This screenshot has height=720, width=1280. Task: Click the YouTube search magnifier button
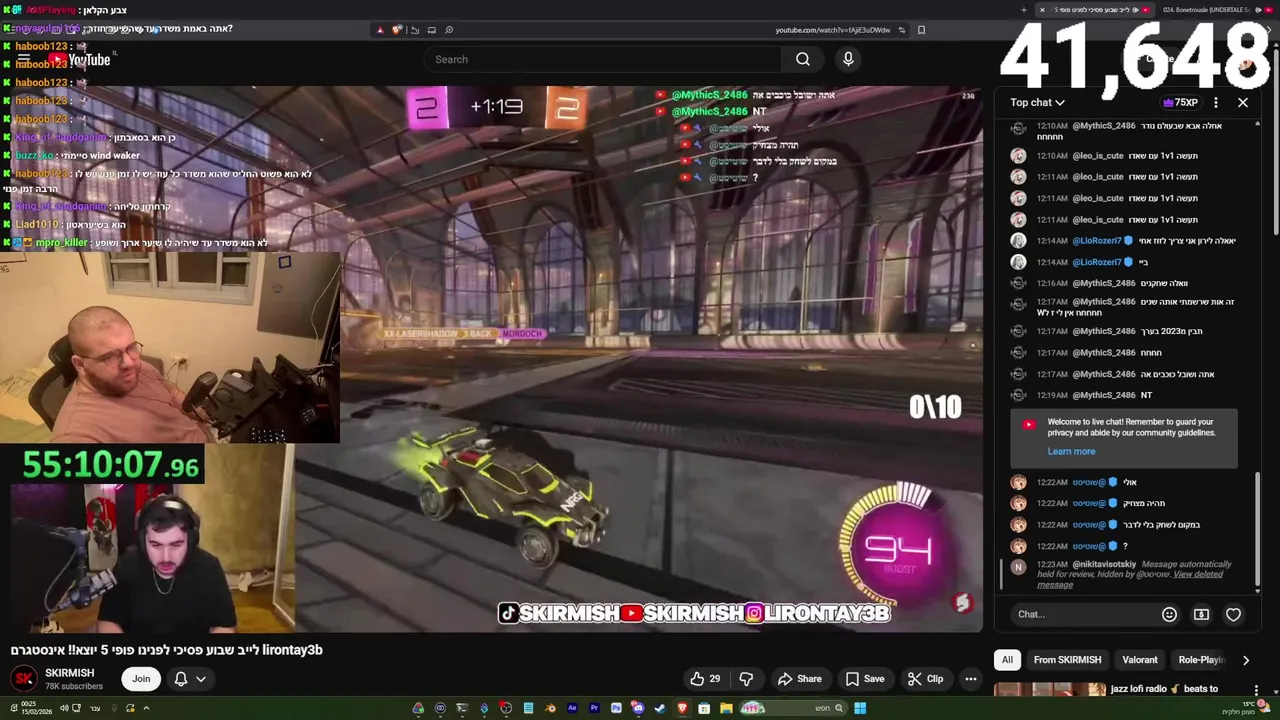click(803, 59)
